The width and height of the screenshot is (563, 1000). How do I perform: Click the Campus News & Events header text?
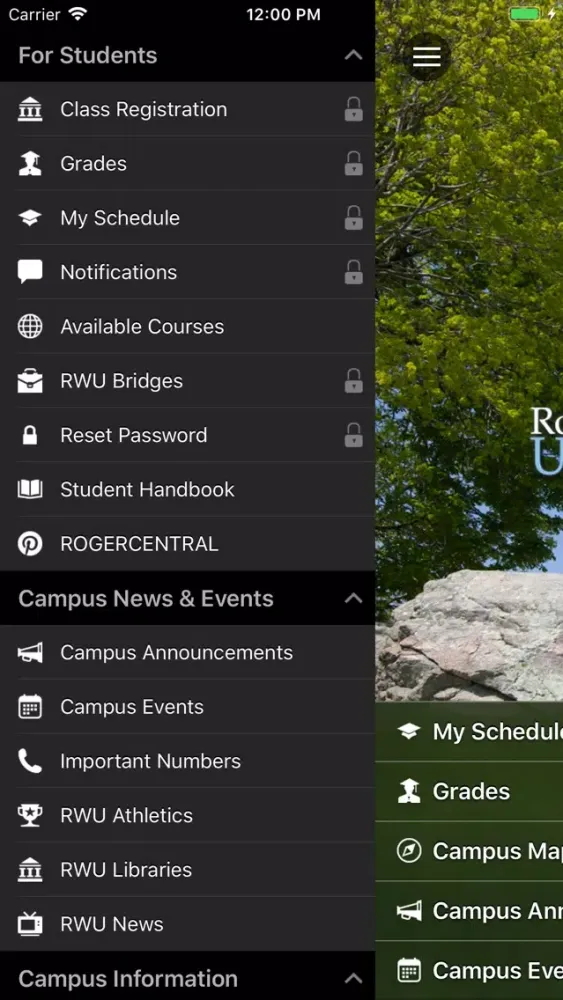point(146,598)
